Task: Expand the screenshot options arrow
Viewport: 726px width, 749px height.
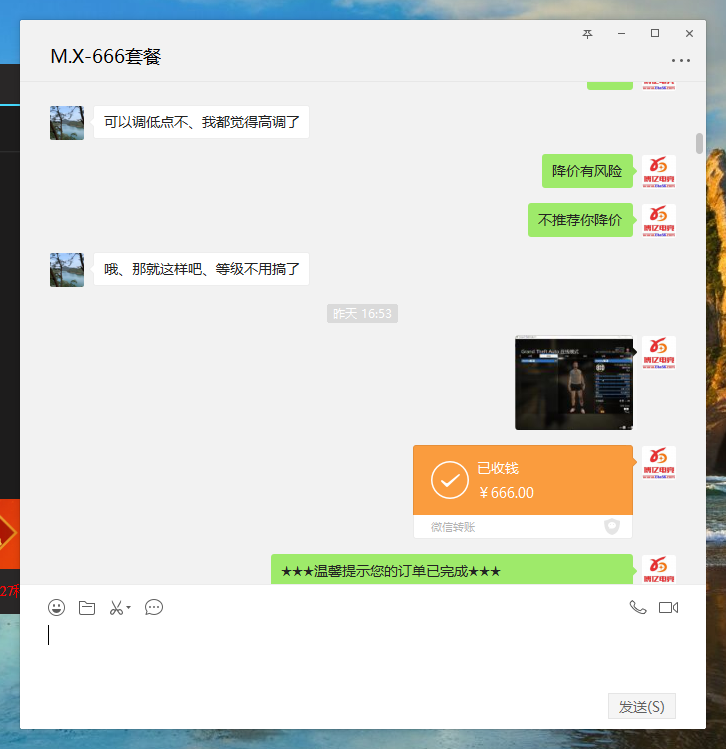Action: (x=128, y=608)
